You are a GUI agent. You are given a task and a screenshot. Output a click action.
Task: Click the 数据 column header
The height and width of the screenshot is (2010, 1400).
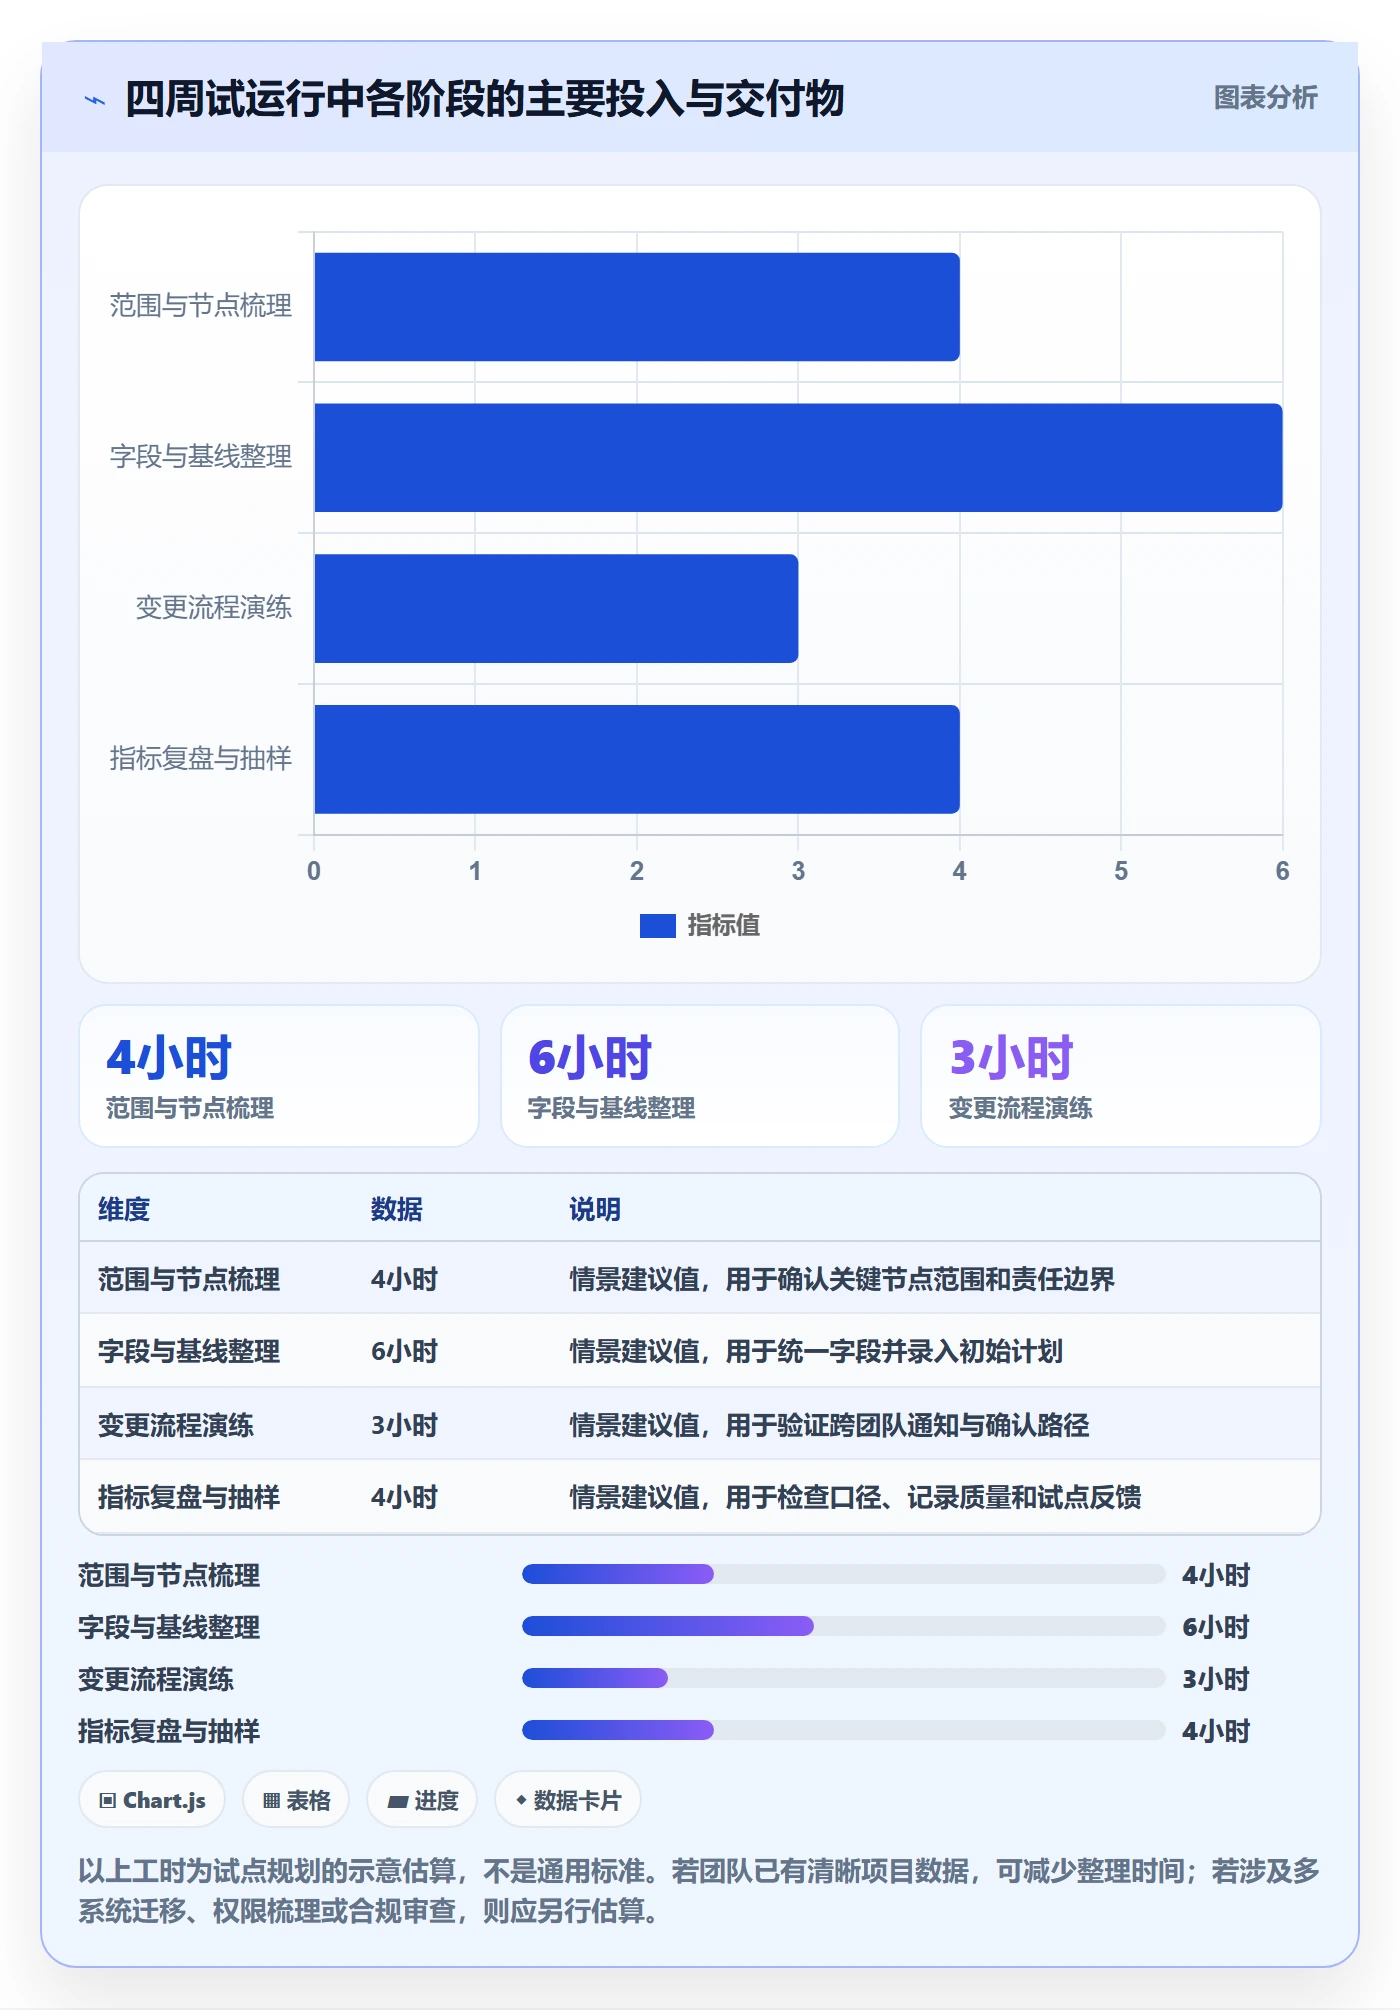[x=397, y=1209]
